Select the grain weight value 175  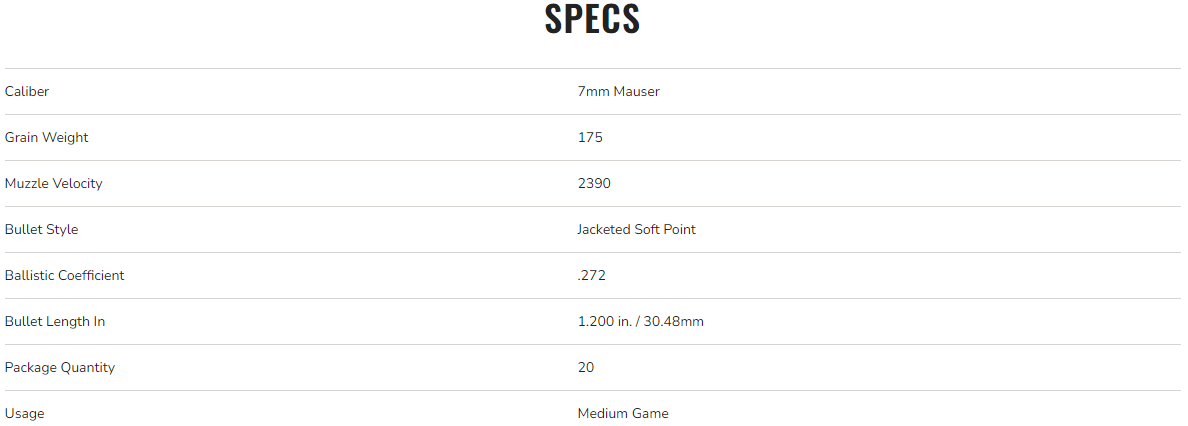pos(590,137)
